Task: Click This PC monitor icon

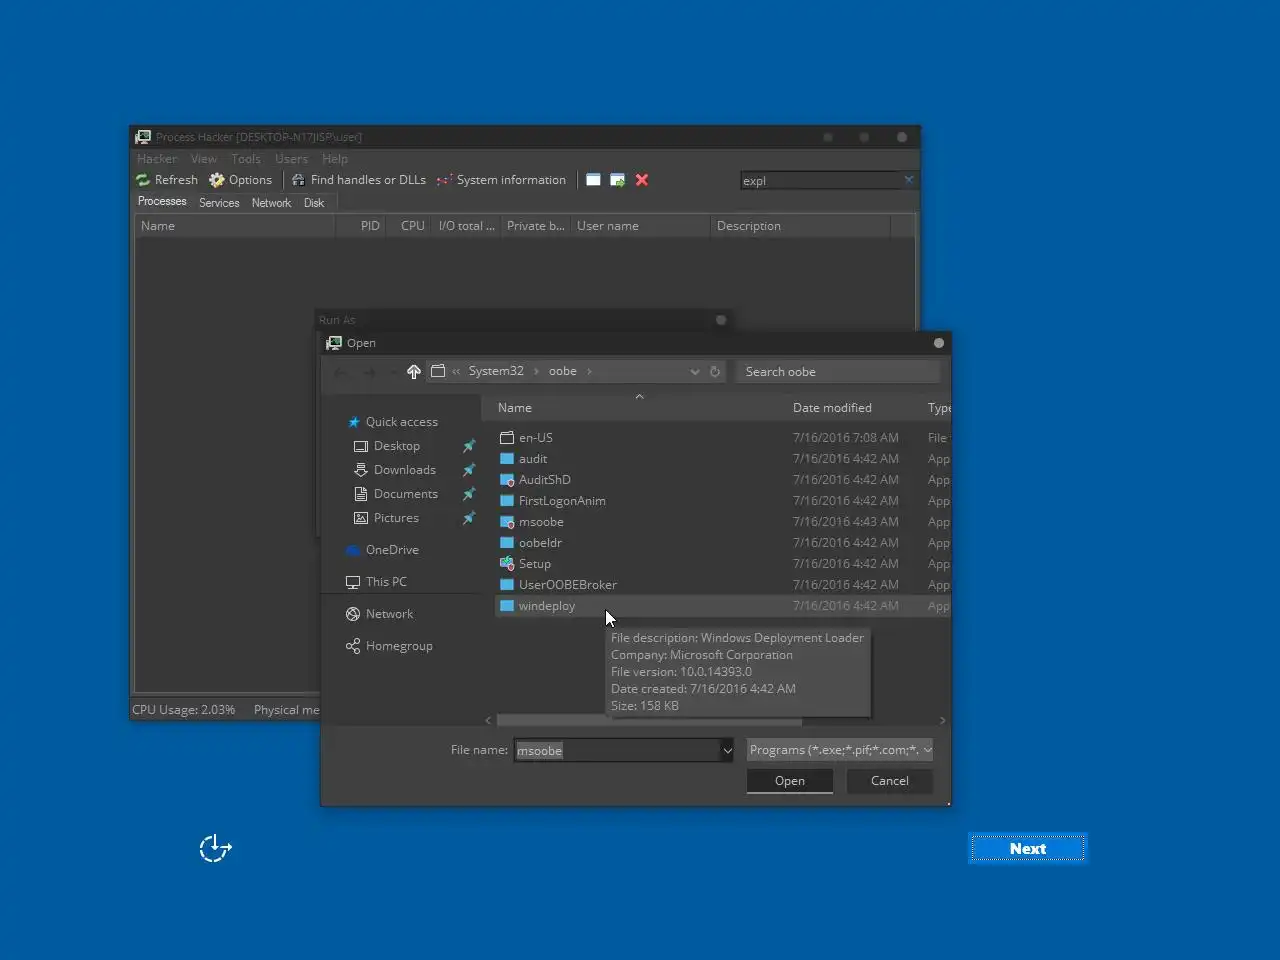Action: click(353, 582)
